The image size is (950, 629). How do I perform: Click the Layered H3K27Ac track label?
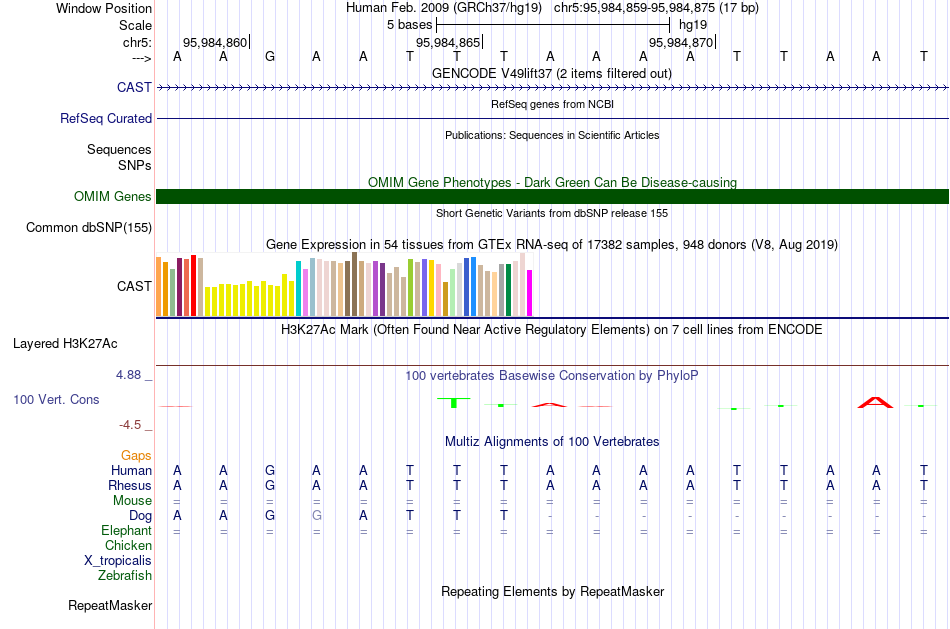65,344
